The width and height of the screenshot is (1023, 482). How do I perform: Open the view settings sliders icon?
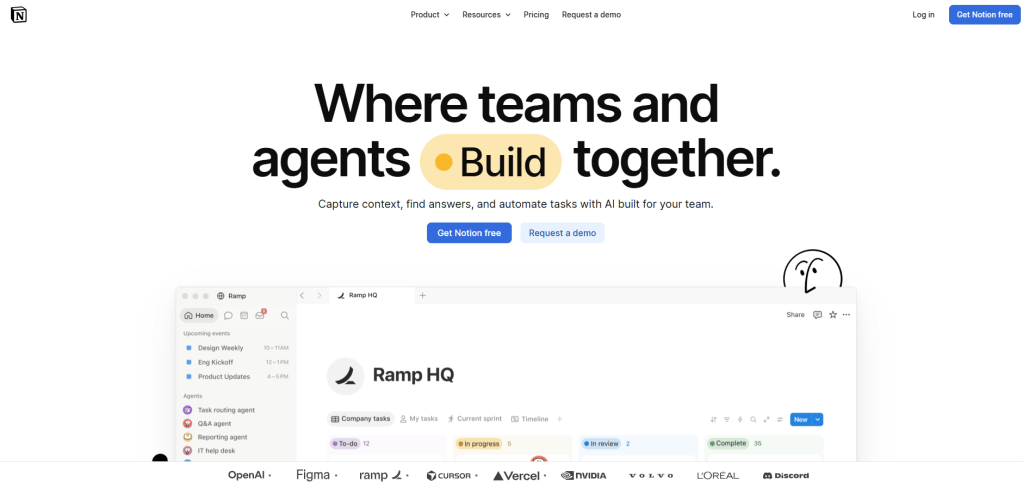pyautogui.click(x=780, y=419)
